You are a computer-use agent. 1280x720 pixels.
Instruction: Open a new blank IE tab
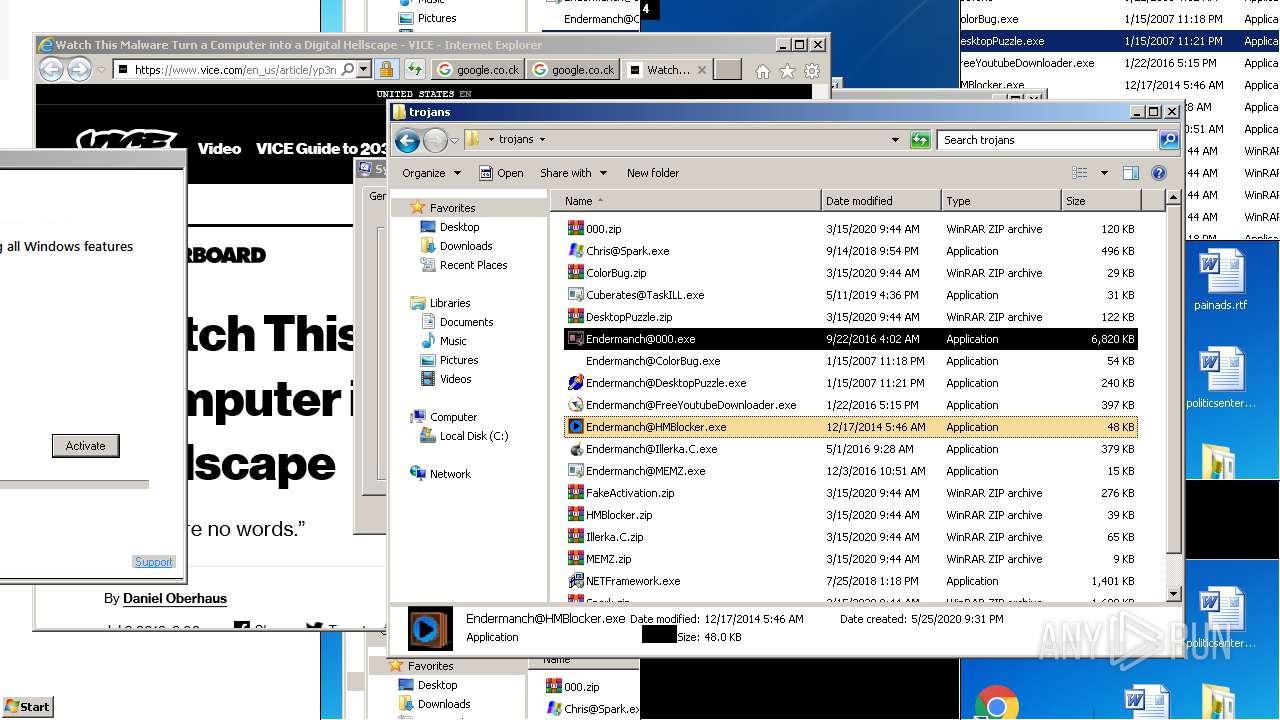pyautogui.click(x=728, y=70)
